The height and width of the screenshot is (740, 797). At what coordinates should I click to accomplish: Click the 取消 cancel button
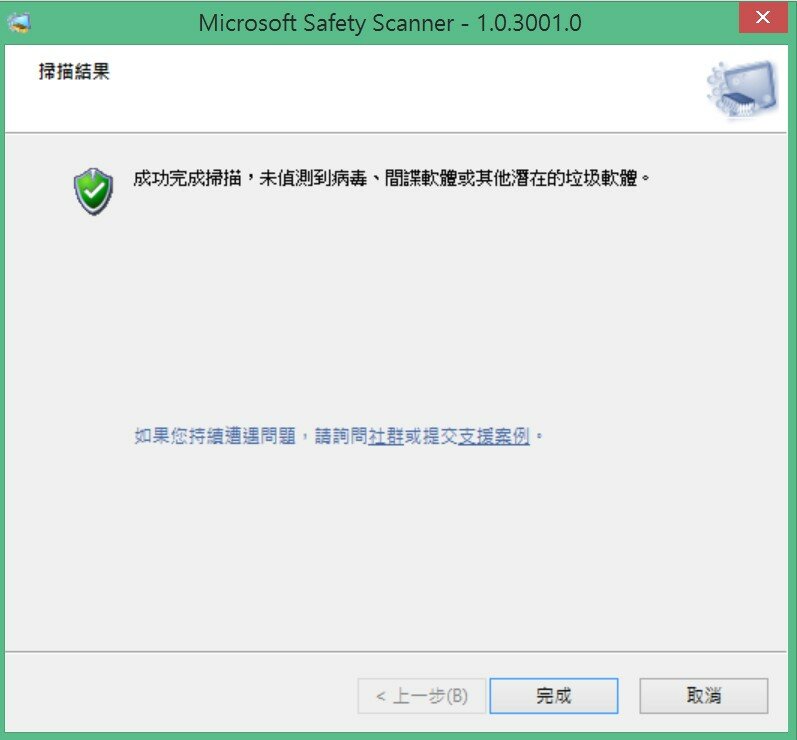[x=703, y=695]
